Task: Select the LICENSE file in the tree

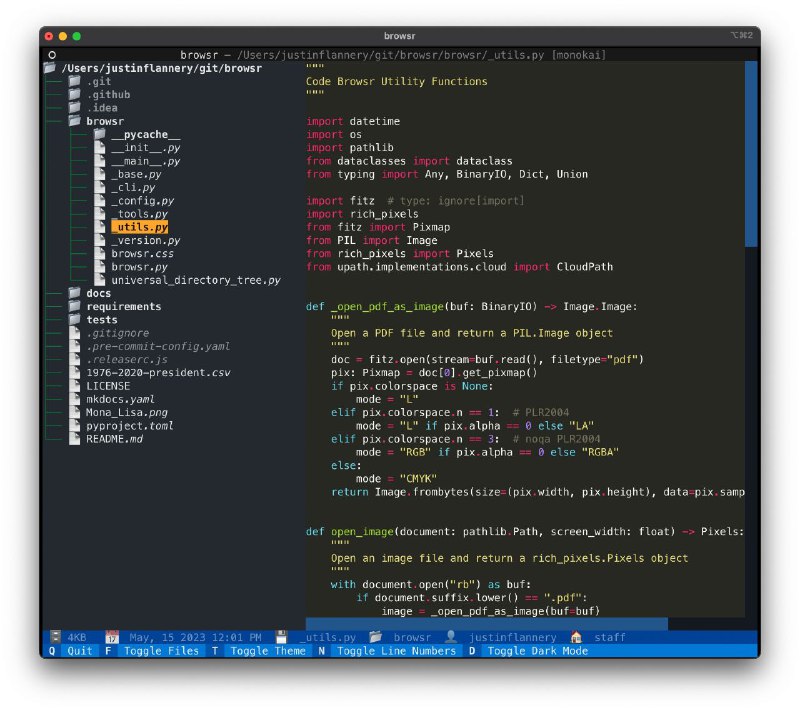Action: tap(107, 385)
